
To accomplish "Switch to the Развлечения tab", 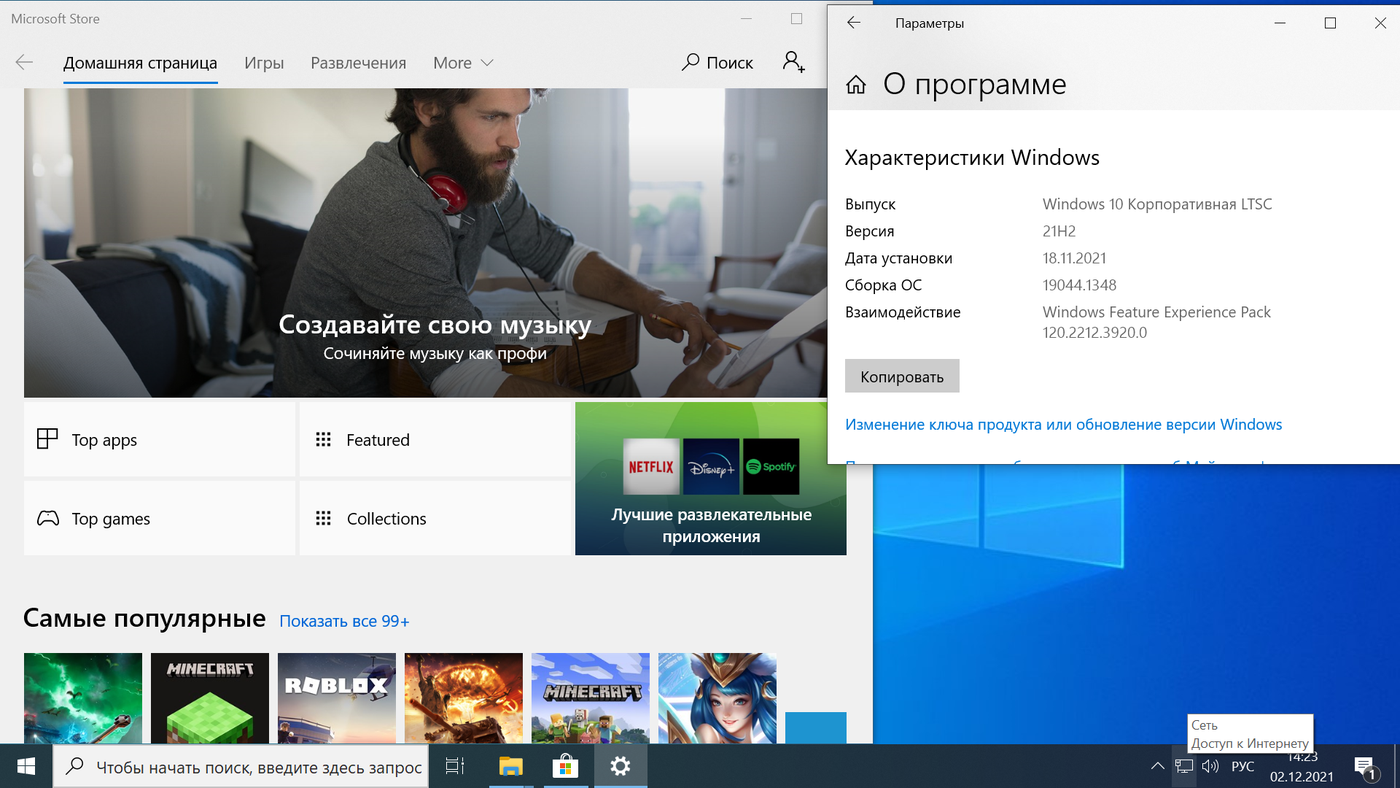I will tap(358, 62).
